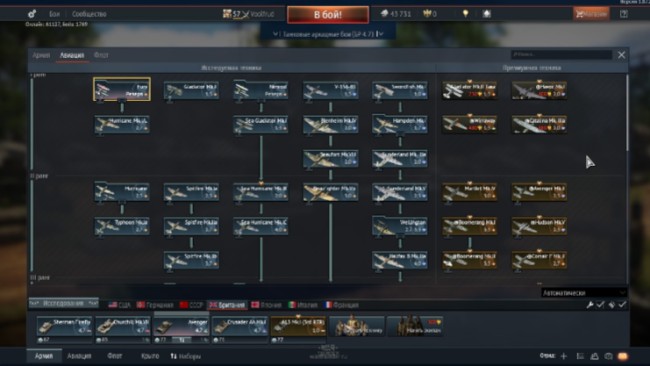Select the СССР nation tab
The height and width of the screenshot is (366, 650).
192,305
